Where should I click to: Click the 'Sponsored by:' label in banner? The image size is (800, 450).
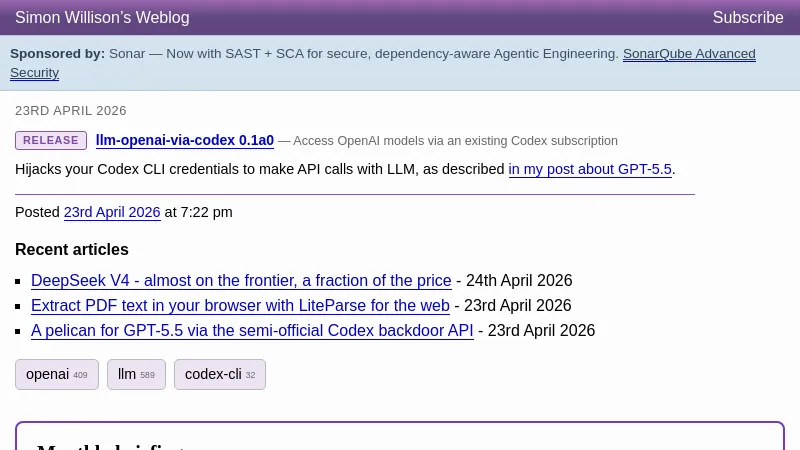point(57,54)
